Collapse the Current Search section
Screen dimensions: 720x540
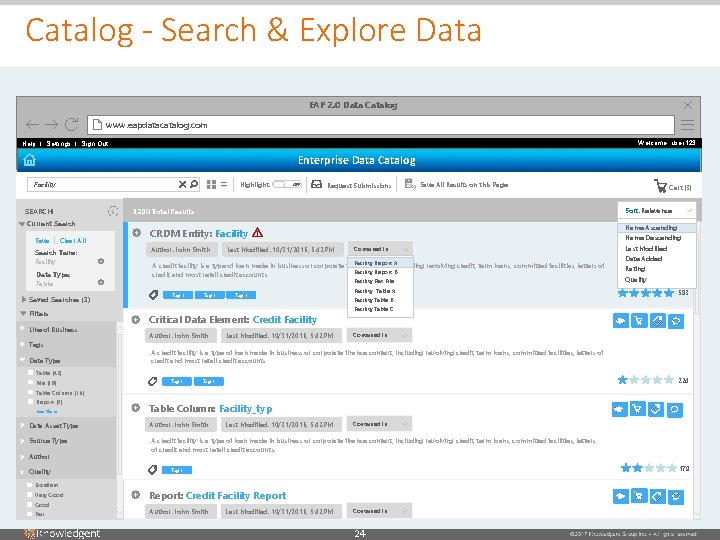[x=22, y=224]
